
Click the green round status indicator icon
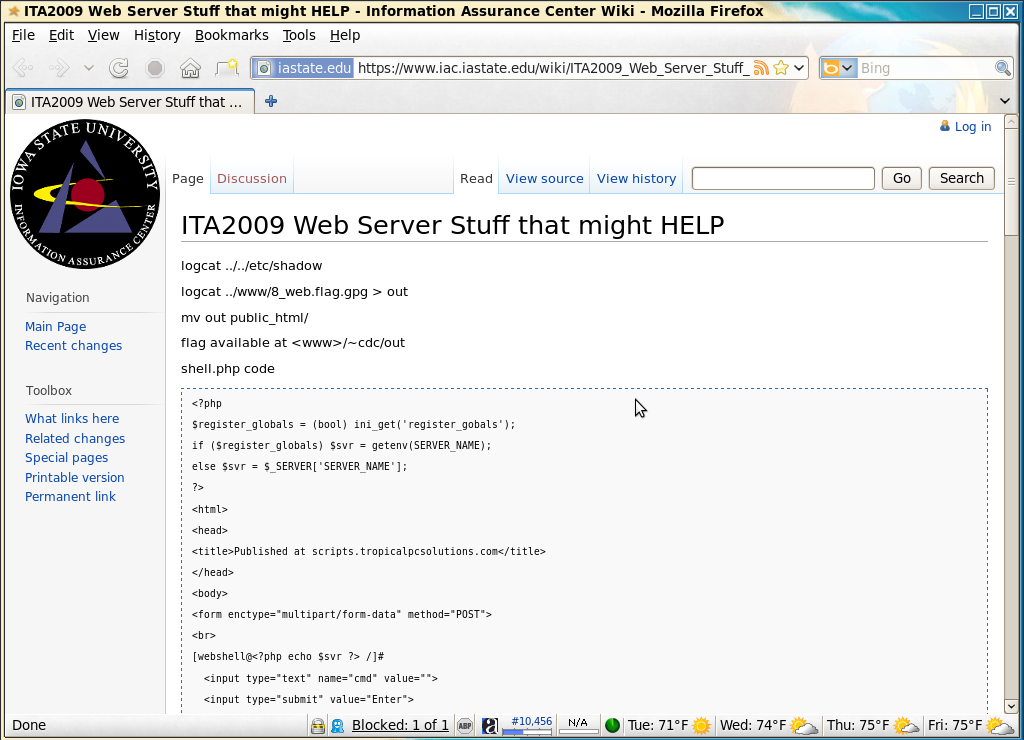[612, 726]
